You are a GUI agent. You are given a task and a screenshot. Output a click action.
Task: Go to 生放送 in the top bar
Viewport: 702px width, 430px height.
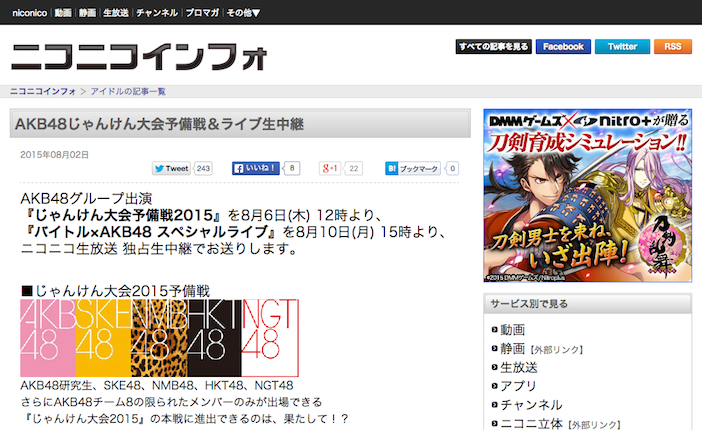(x=116, y=13)
